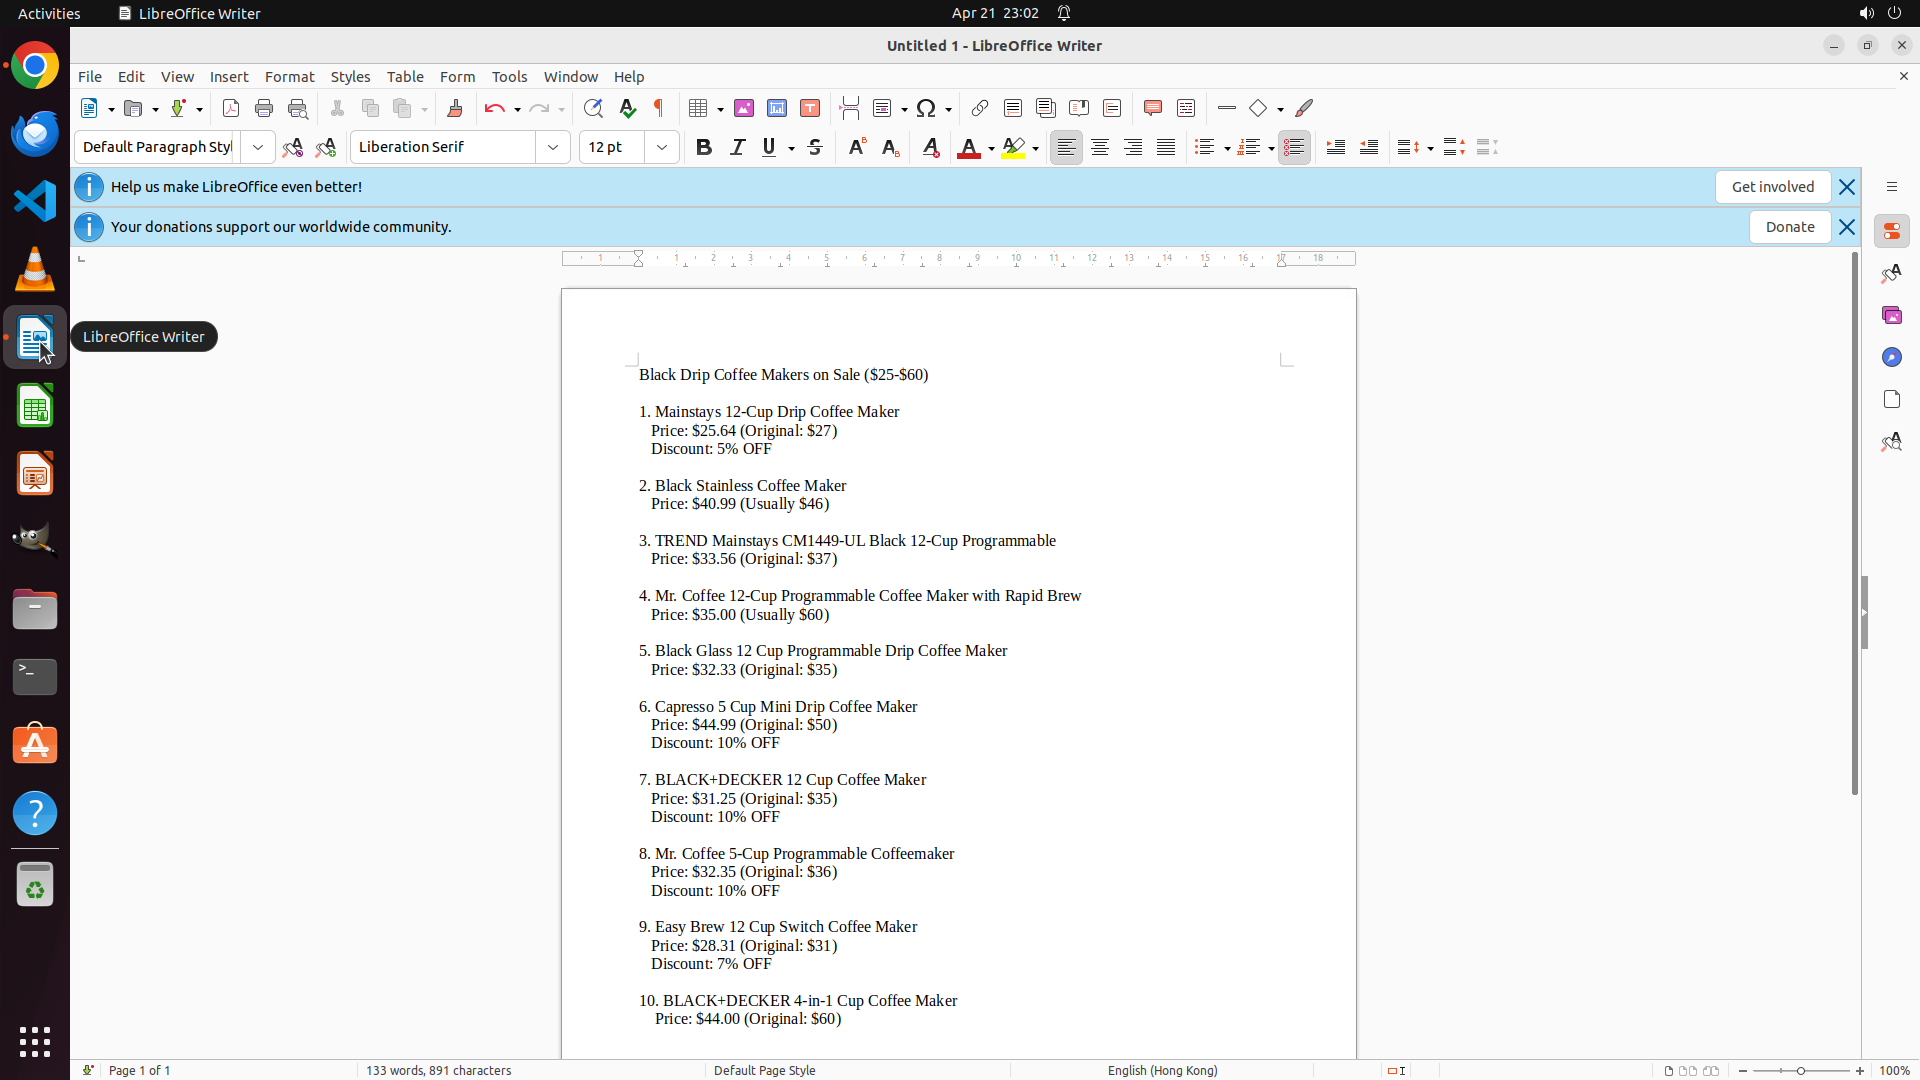Image resolution: width=1920 pixels, height=1080 pixels.
Task: Click the Print icon in toolbar
Action: coord(264,108)
